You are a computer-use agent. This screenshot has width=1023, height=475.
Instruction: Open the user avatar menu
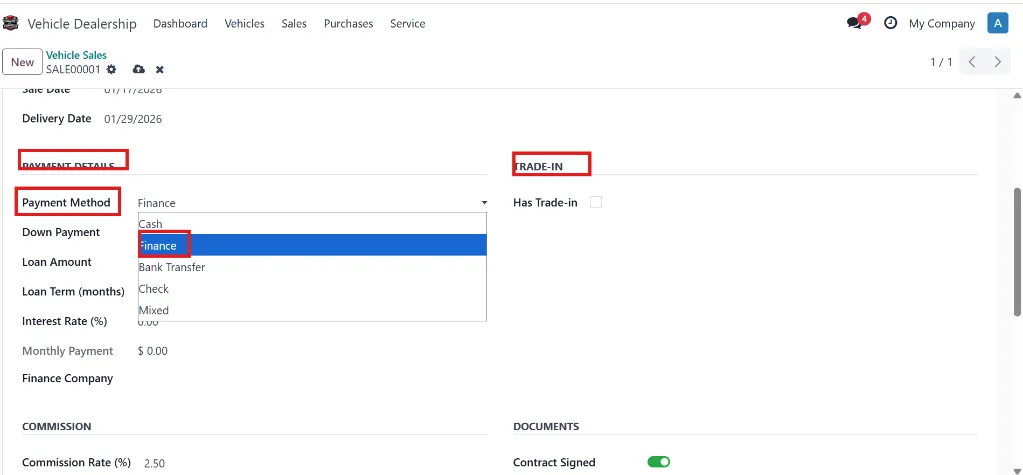(x=998, y=23)
